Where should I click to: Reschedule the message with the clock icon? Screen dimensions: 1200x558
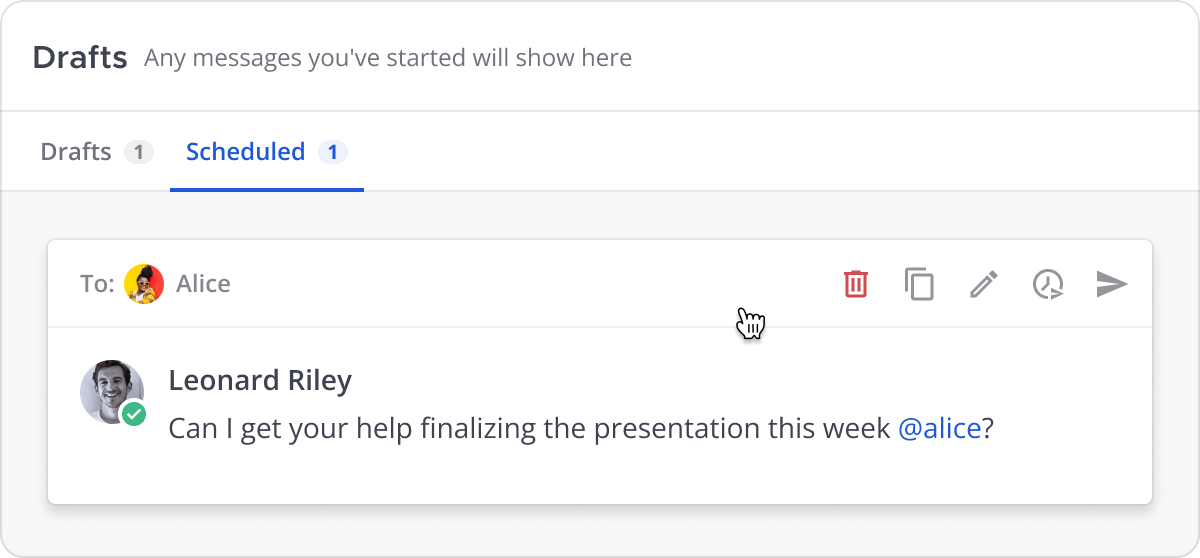tap(1047, 284)
